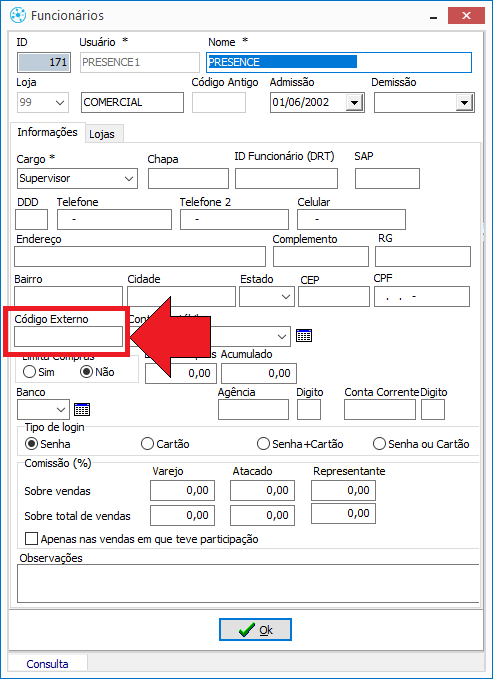Click the ID field showing 171
This screenshot has height=679, width=493.
44,62
